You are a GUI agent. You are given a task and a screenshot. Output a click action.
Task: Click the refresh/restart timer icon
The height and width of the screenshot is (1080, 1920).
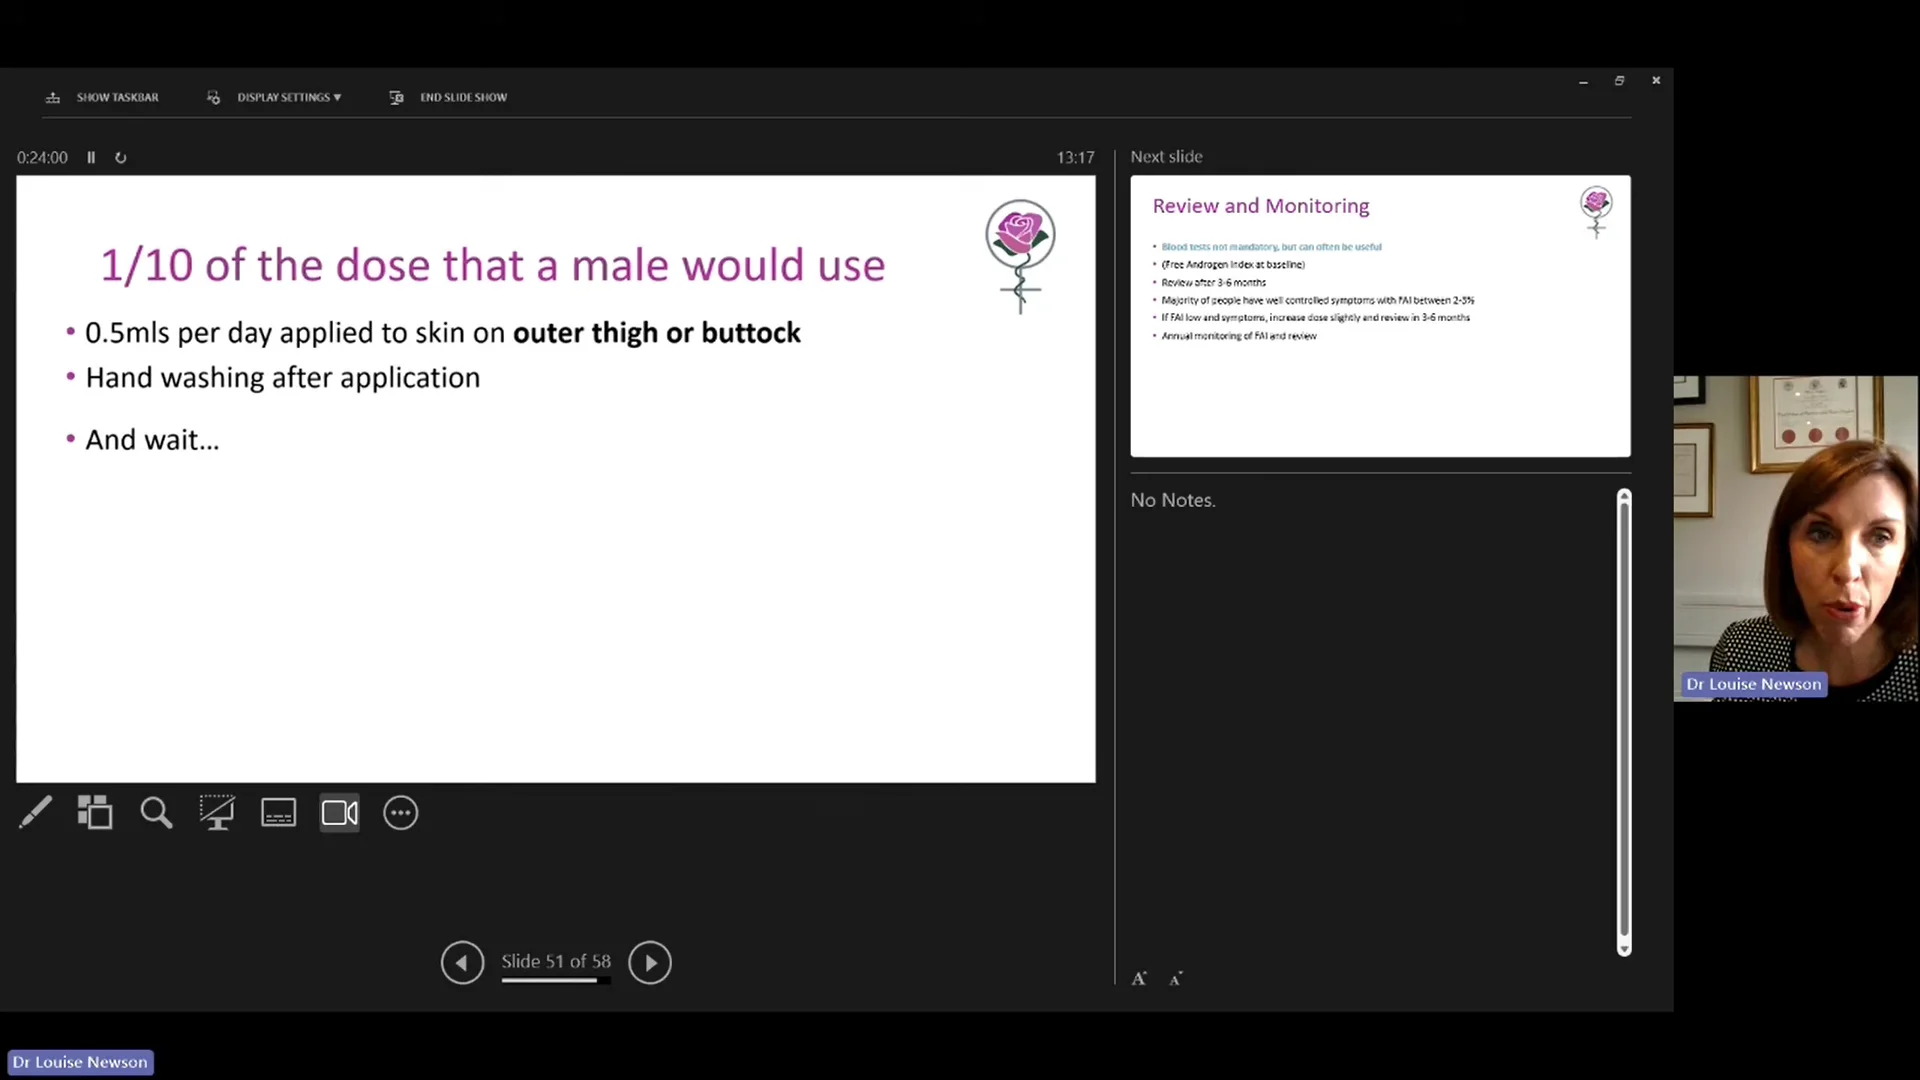120,157
